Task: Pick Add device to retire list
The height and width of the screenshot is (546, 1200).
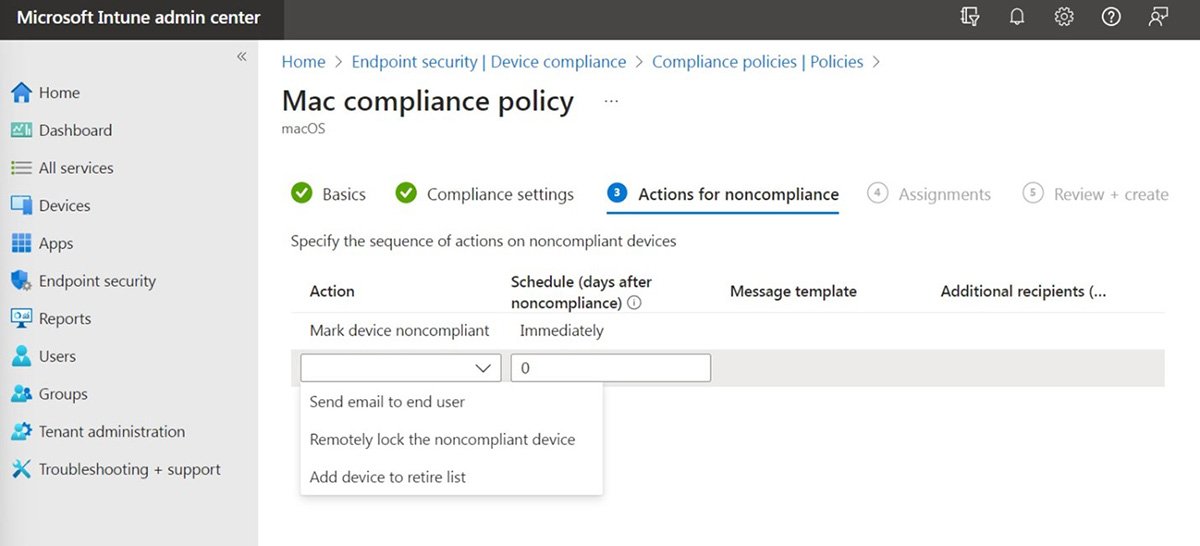Action: [x=388, y=477]
